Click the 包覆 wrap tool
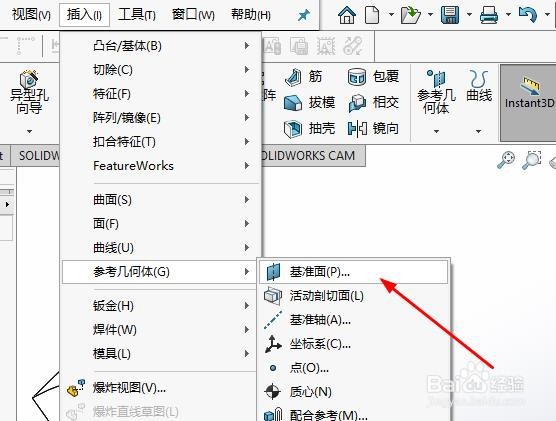 (373, 77)
